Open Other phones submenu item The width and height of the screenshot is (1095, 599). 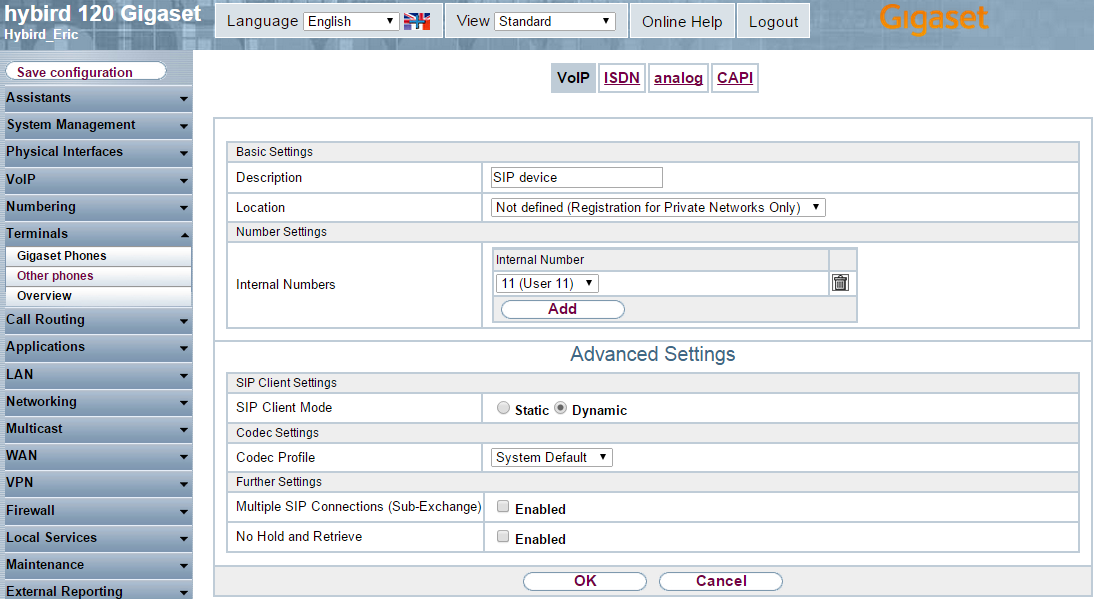[x=98, y=276]
